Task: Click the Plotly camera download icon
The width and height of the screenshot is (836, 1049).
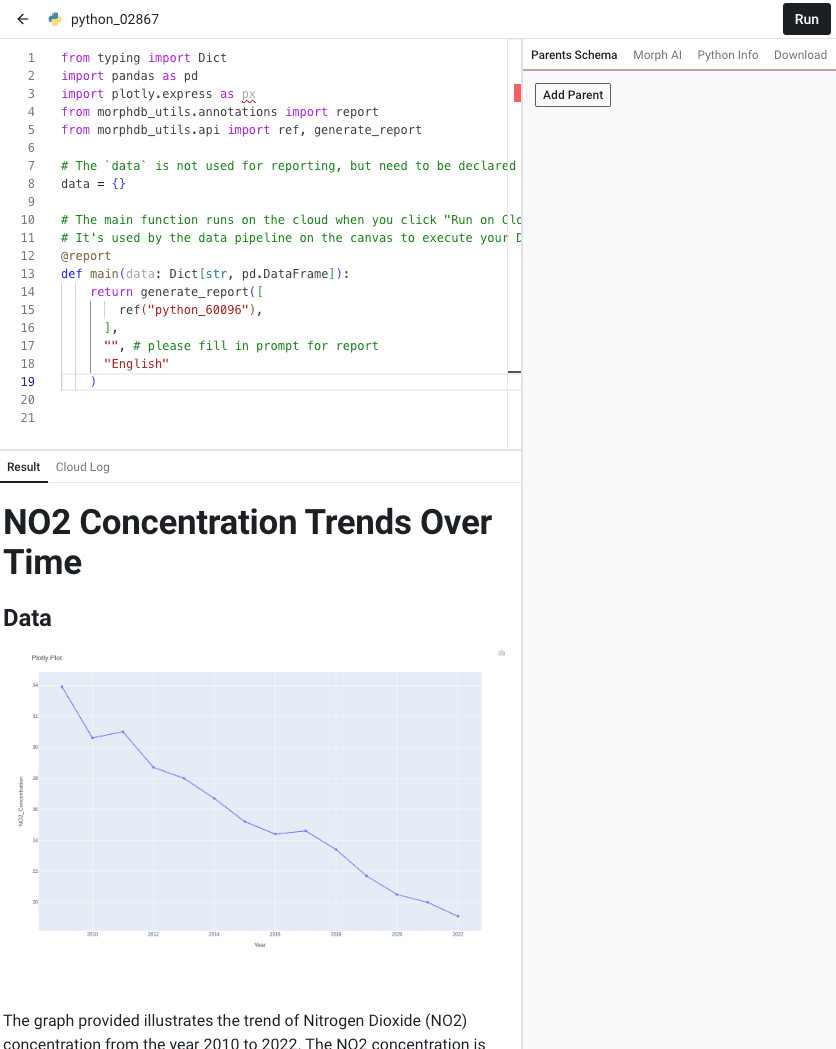Action: coord(502,653)
